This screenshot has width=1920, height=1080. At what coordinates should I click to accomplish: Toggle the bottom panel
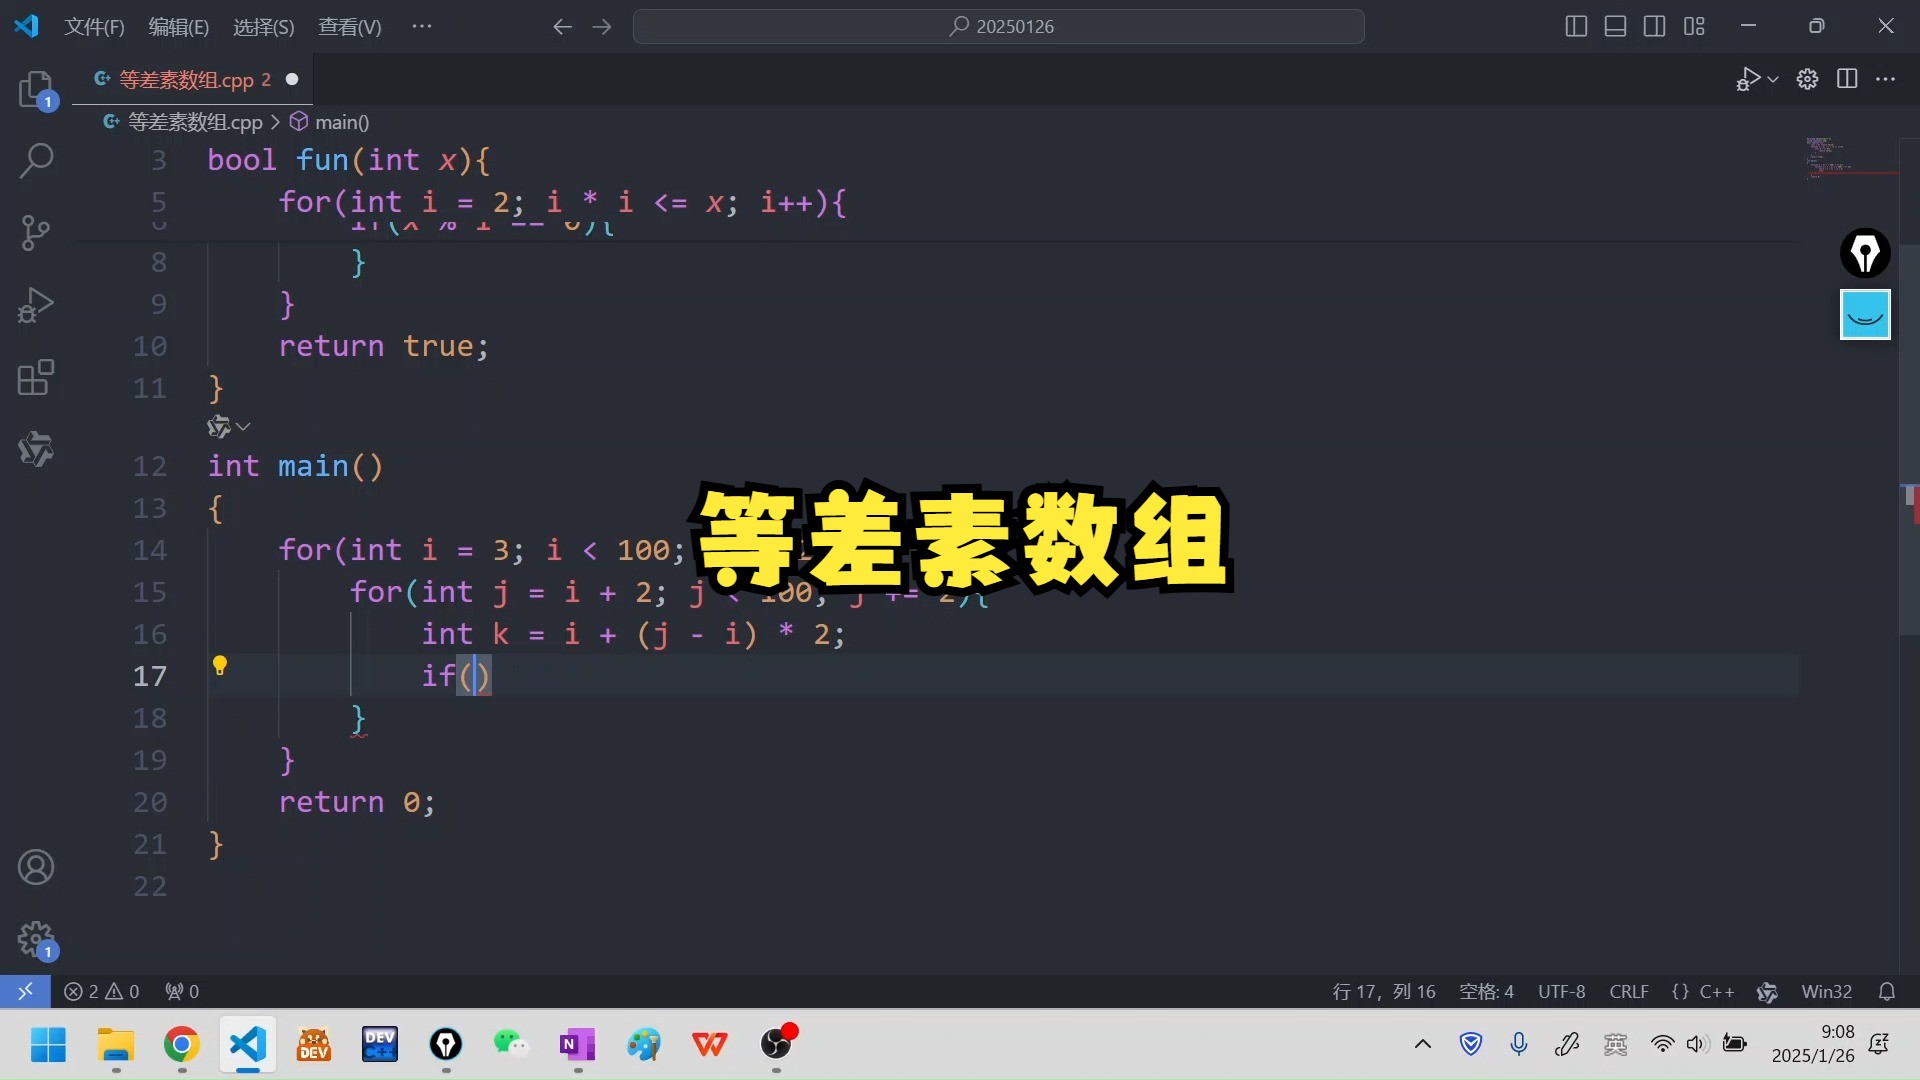[x=1615, y=27]
